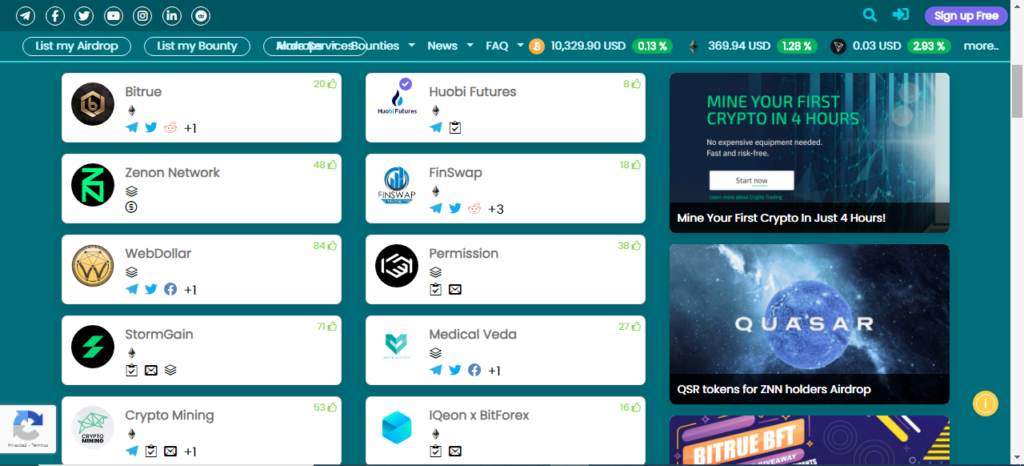Image resolution: width=1024 pixels, height=466 pixels.
Task: Open the Quasar QSR tokens banner
Action: 809,324
